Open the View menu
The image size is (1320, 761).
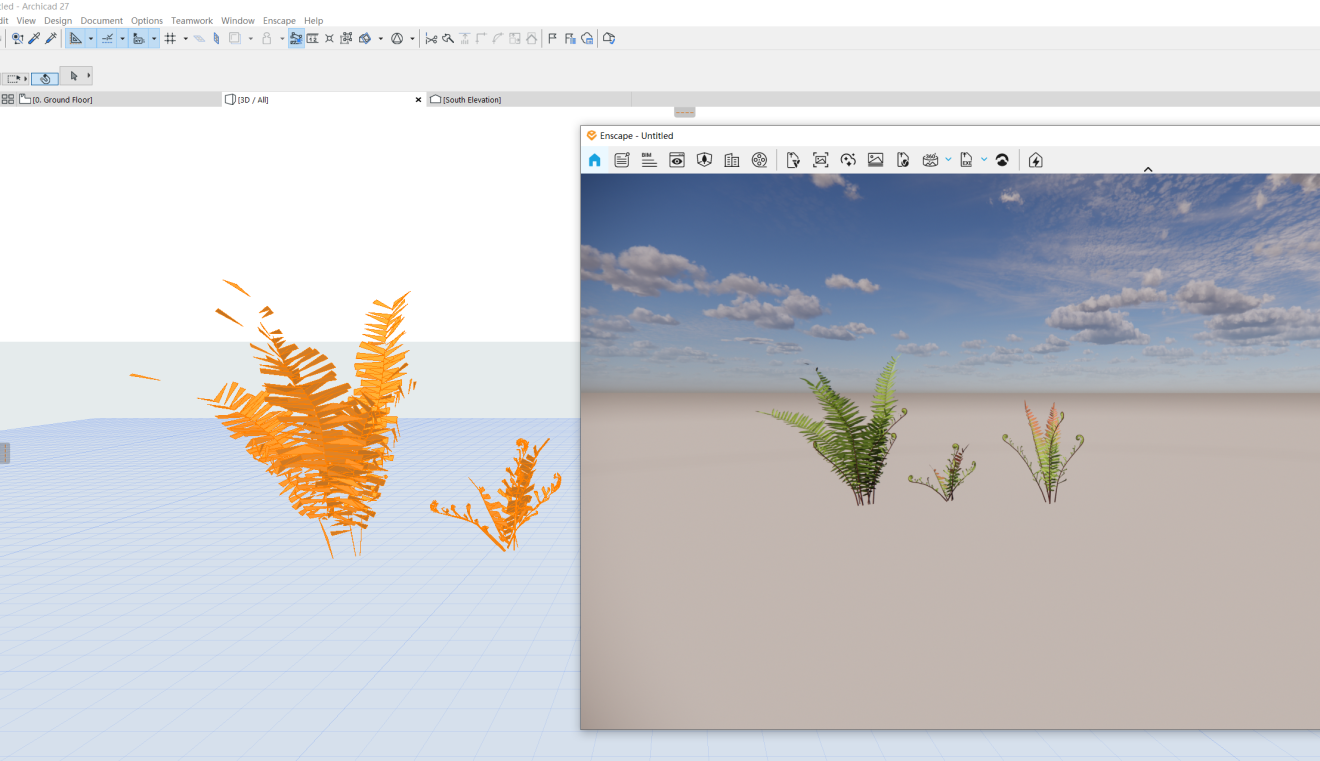click(x=26, y=20)
